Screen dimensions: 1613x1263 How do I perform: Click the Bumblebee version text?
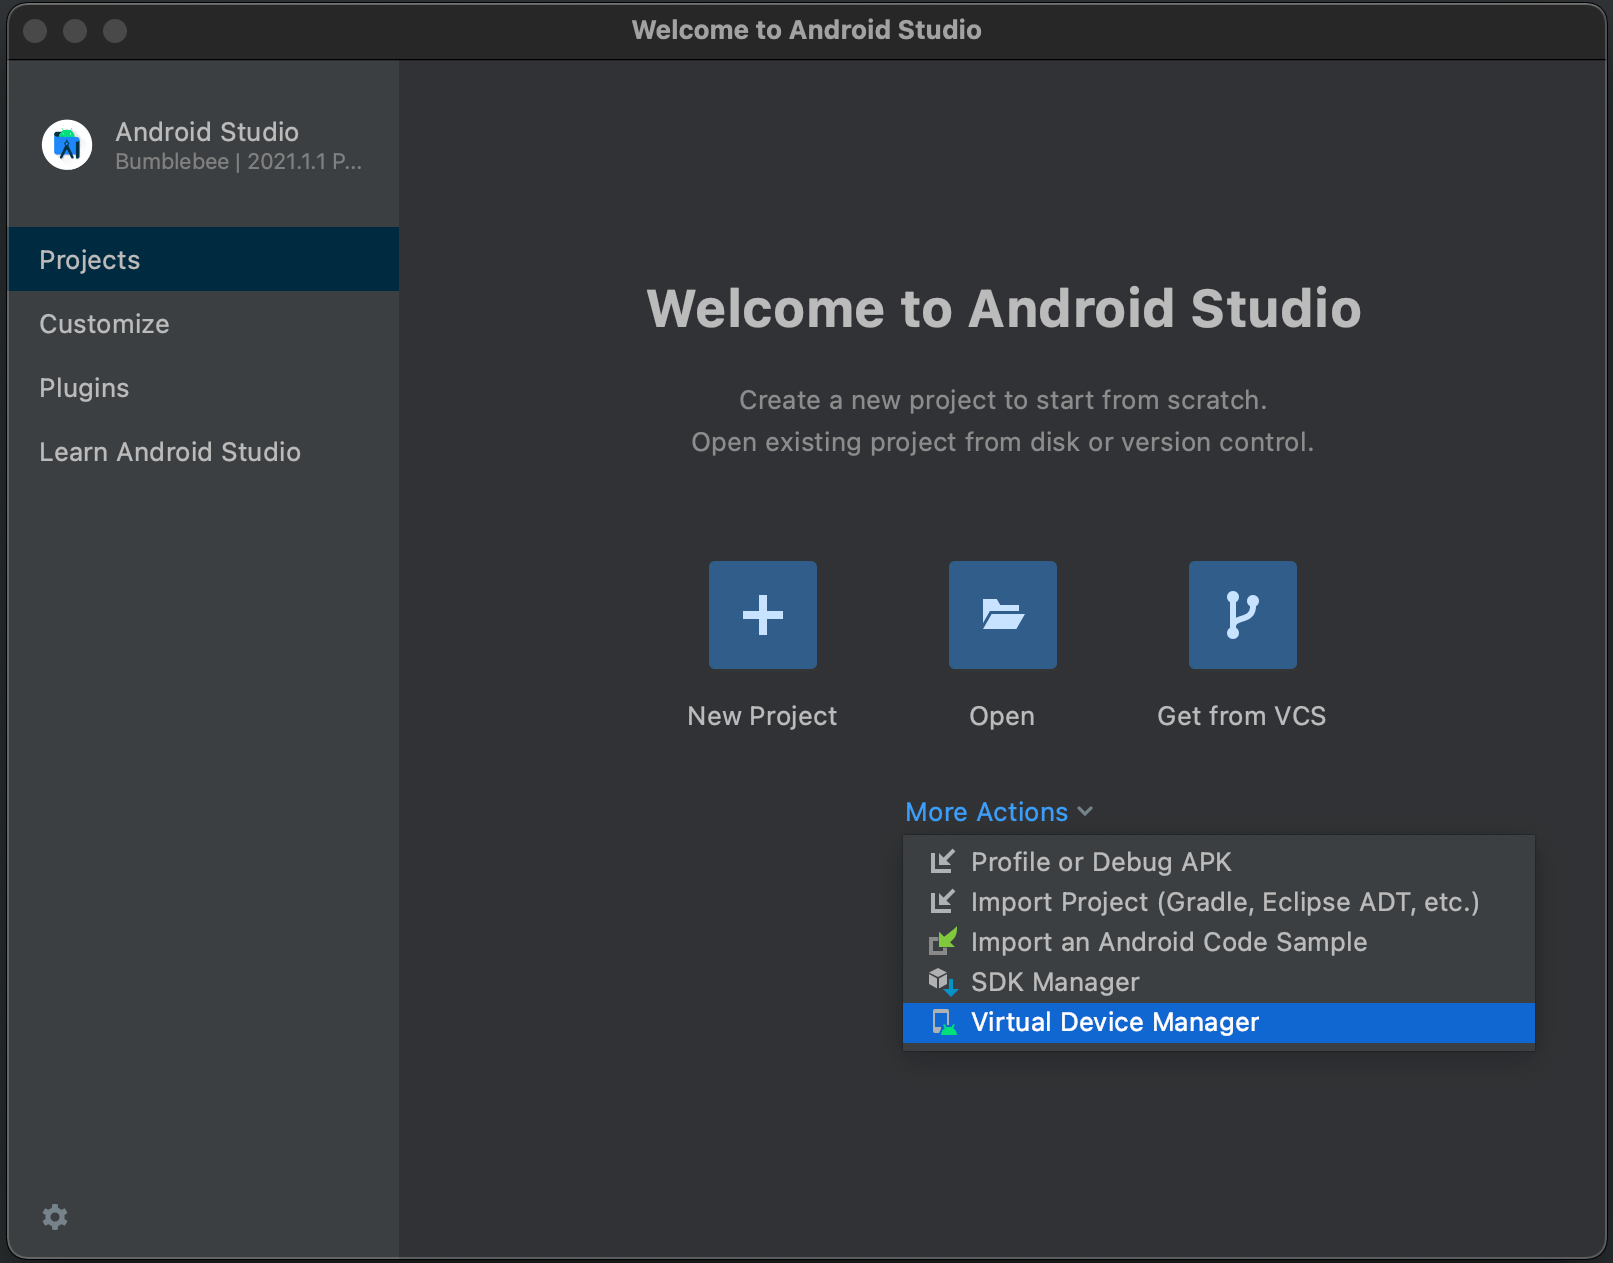tap(238, 162)
